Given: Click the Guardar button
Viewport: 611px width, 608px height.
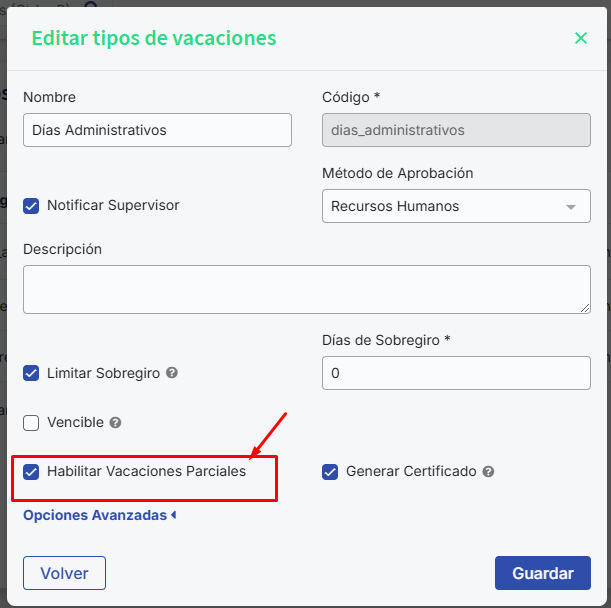Looking at the screenshot, I should (543, 573).
